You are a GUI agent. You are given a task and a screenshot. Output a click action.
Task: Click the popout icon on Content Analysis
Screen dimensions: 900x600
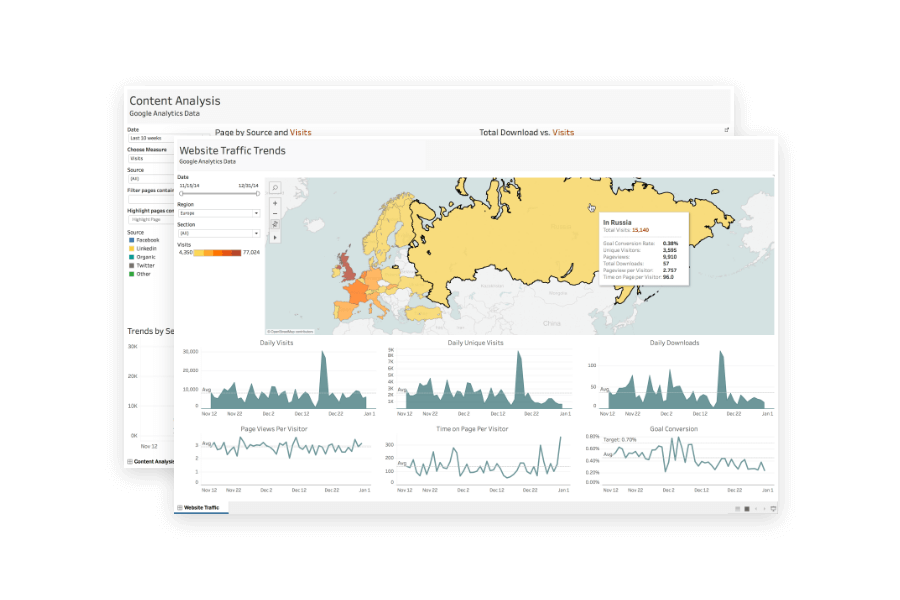pyautogui.click(x=727, y=130)
